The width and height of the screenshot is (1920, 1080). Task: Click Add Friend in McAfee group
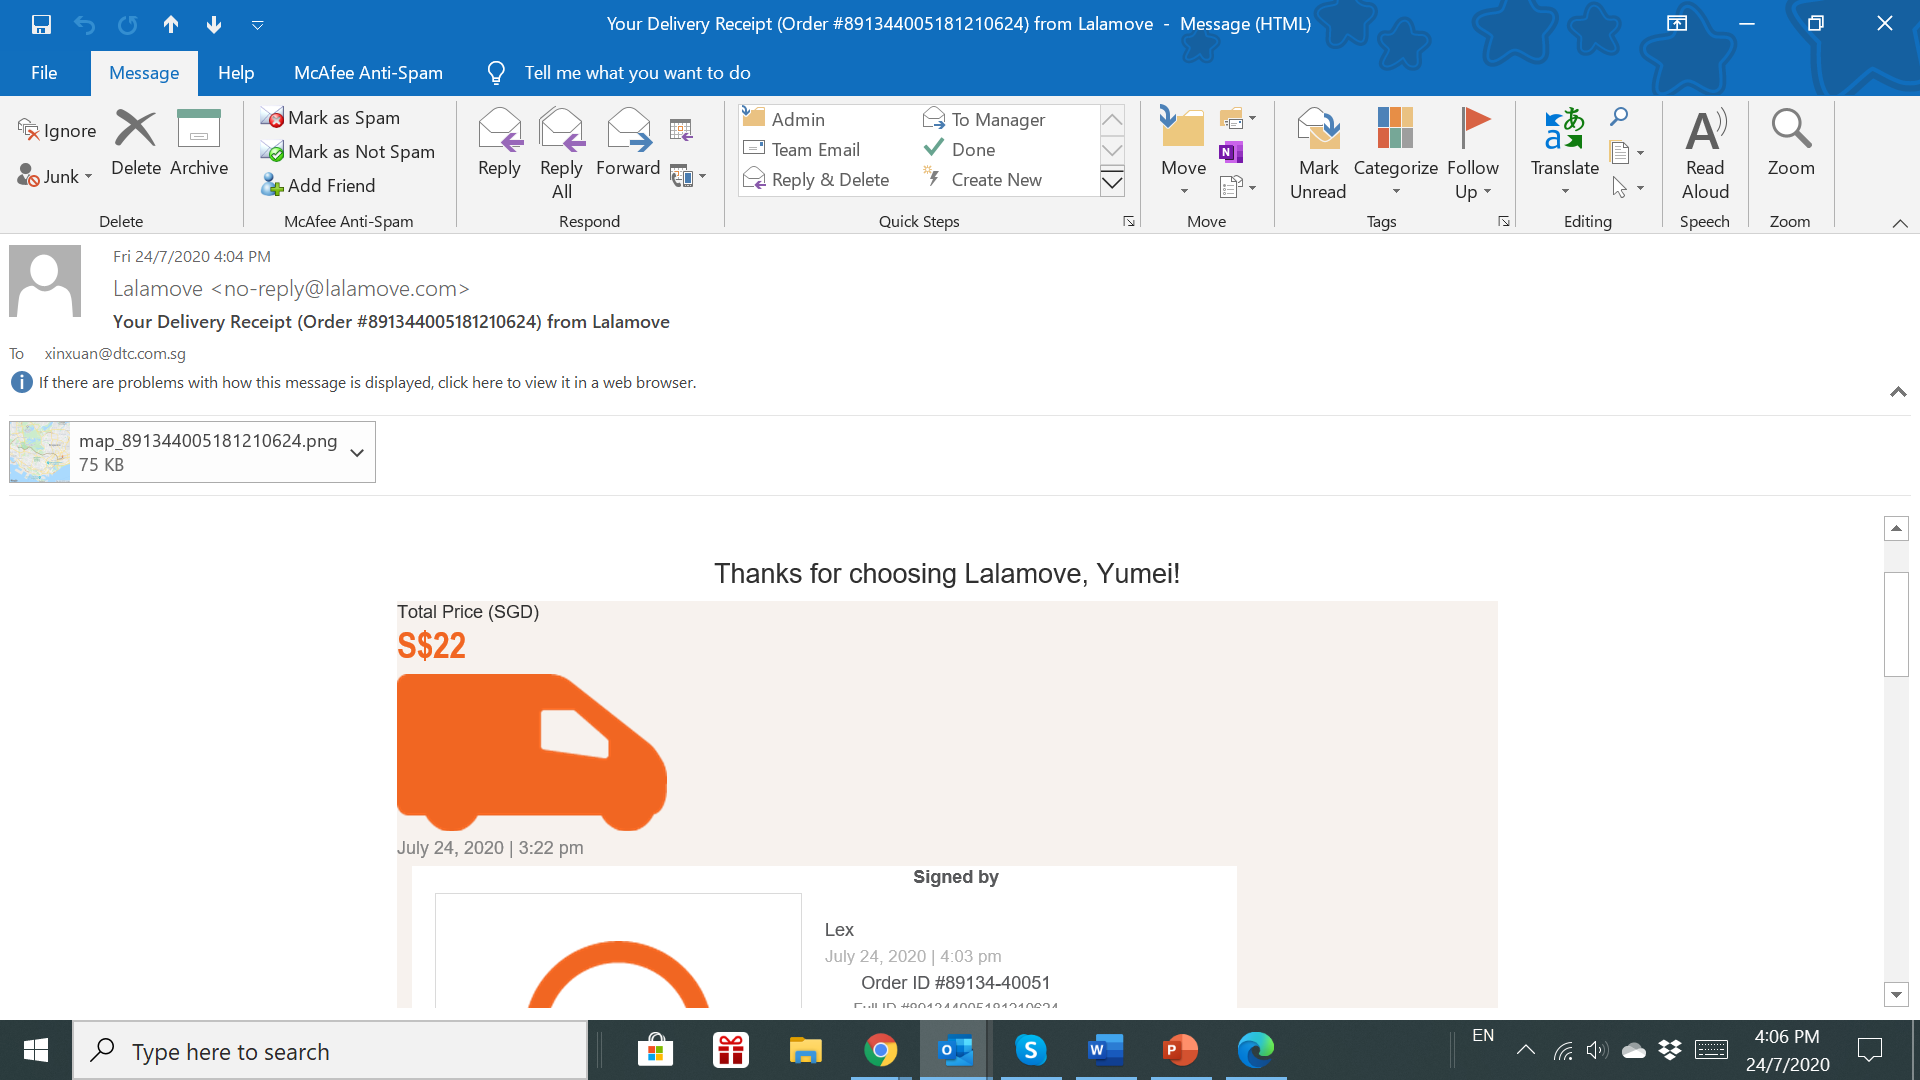(x=318, y=186)
